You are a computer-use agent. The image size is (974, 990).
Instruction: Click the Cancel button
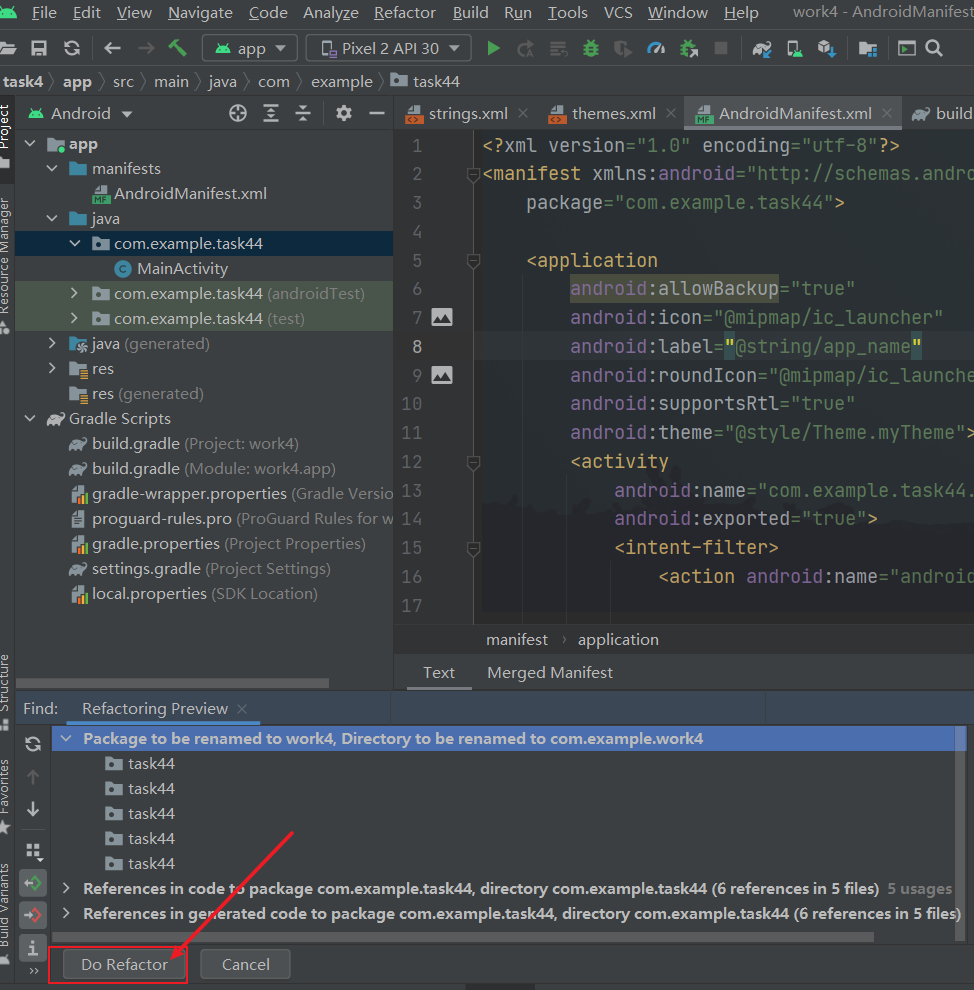click(x=245, y=964)
